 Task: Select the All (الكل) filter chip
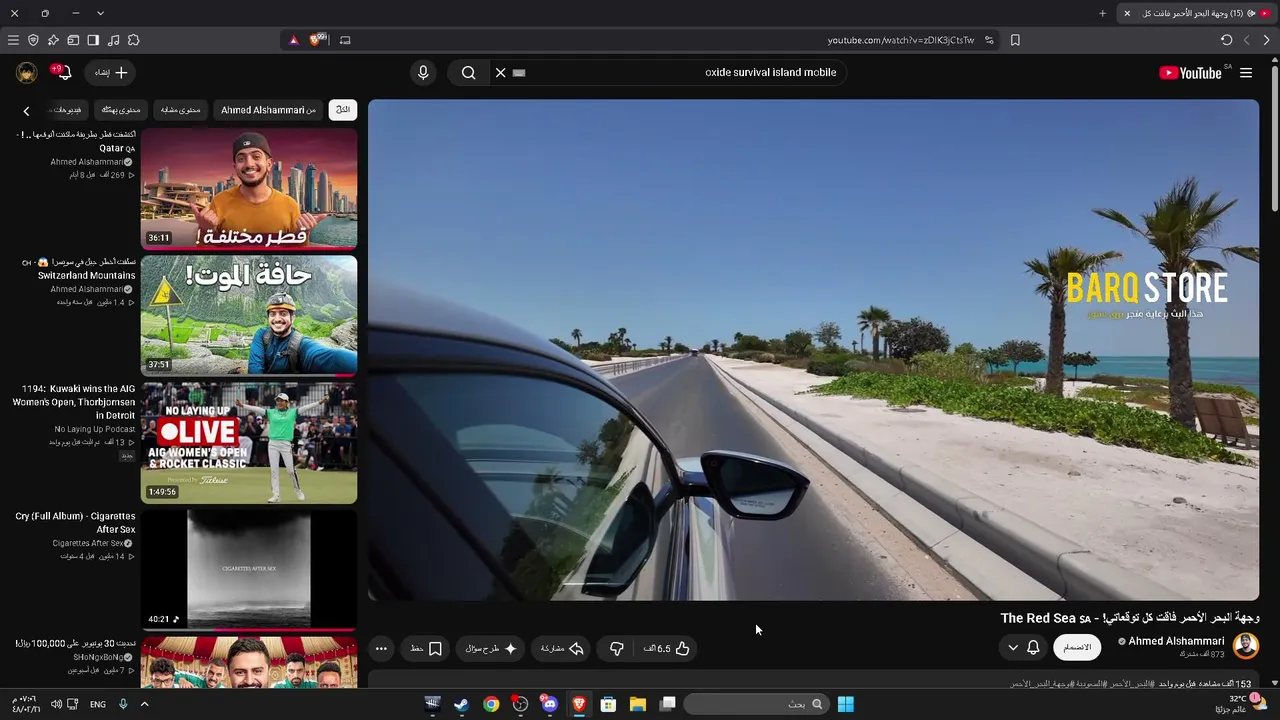343,110
